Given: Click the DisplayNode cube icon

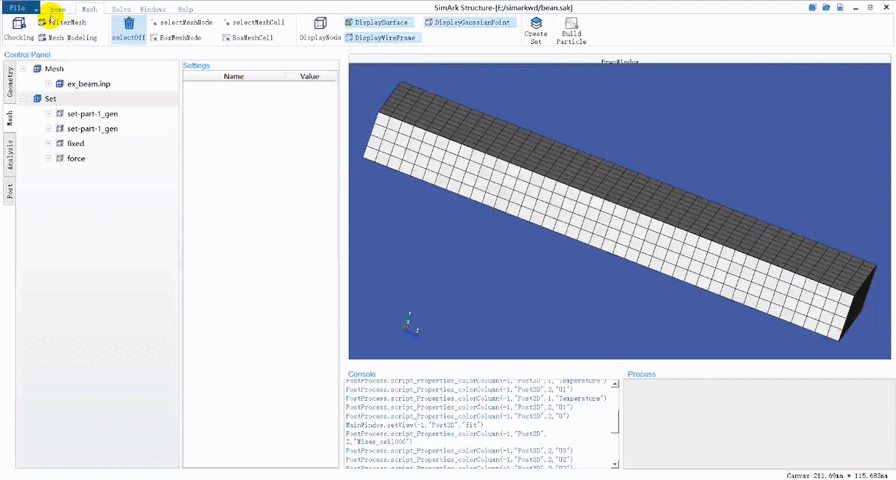Looking at the screenshot, I should tap(320, 23).
